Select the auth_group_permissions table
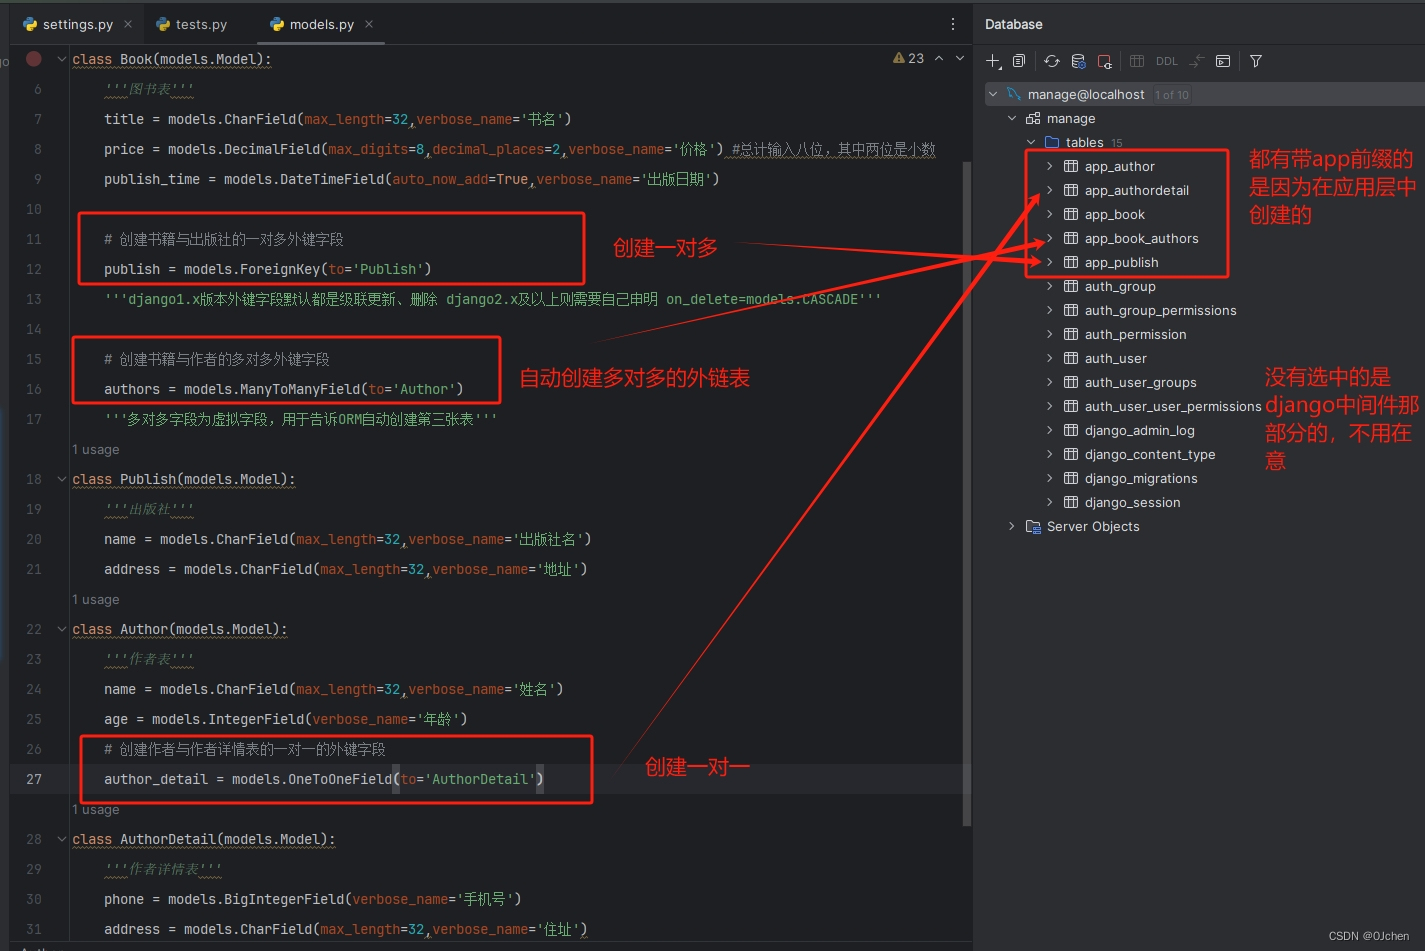Image resolution: width=1425 pixels, height=951 pixels. [1160, 310]
